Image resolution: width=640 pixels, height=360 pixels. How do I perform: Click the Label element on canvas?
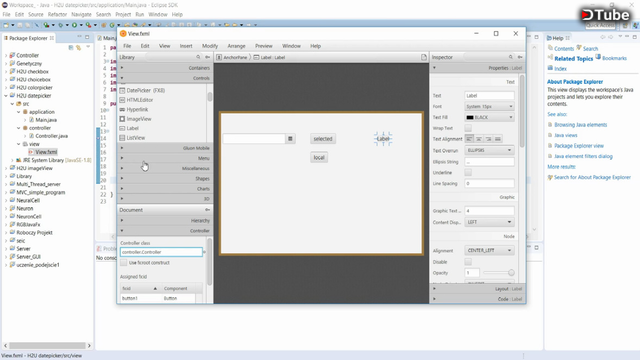[383, 139]
